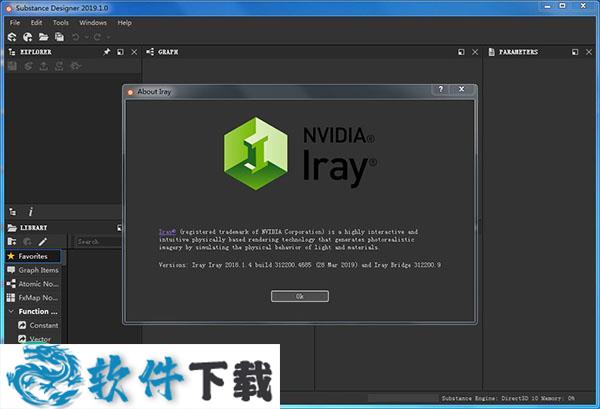Screen dimensions: 600x409
Task: Click the Library edit pencil icon
Action: (42, 242)
